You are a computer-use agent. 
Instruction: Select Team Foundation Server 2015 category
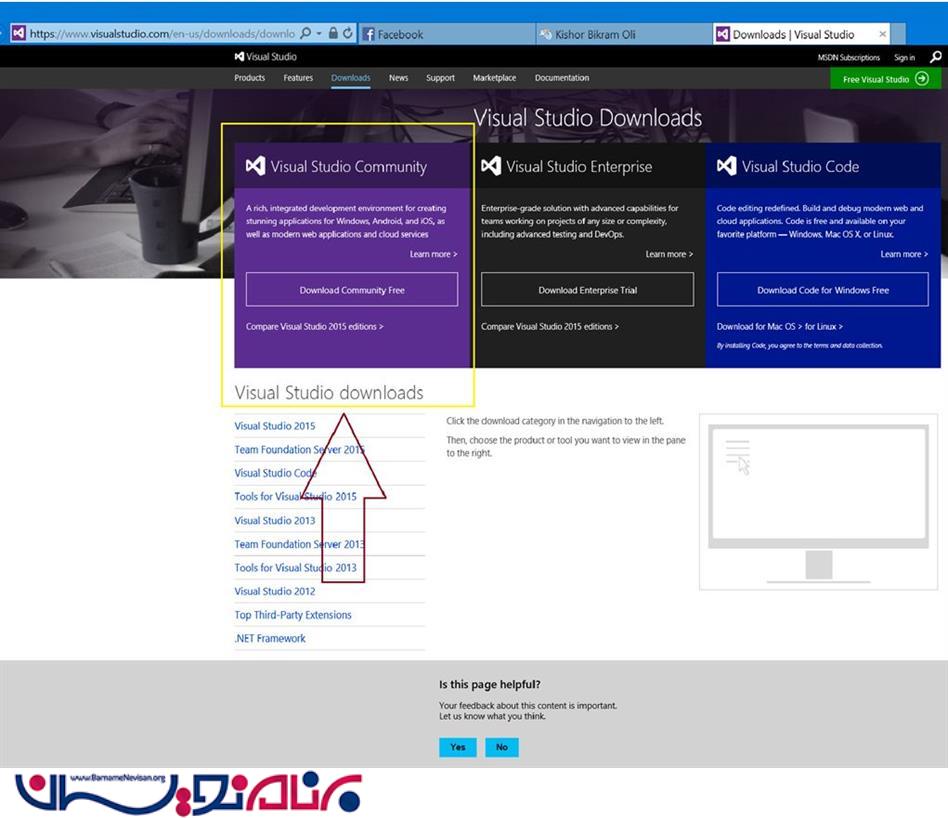(299, 449)
